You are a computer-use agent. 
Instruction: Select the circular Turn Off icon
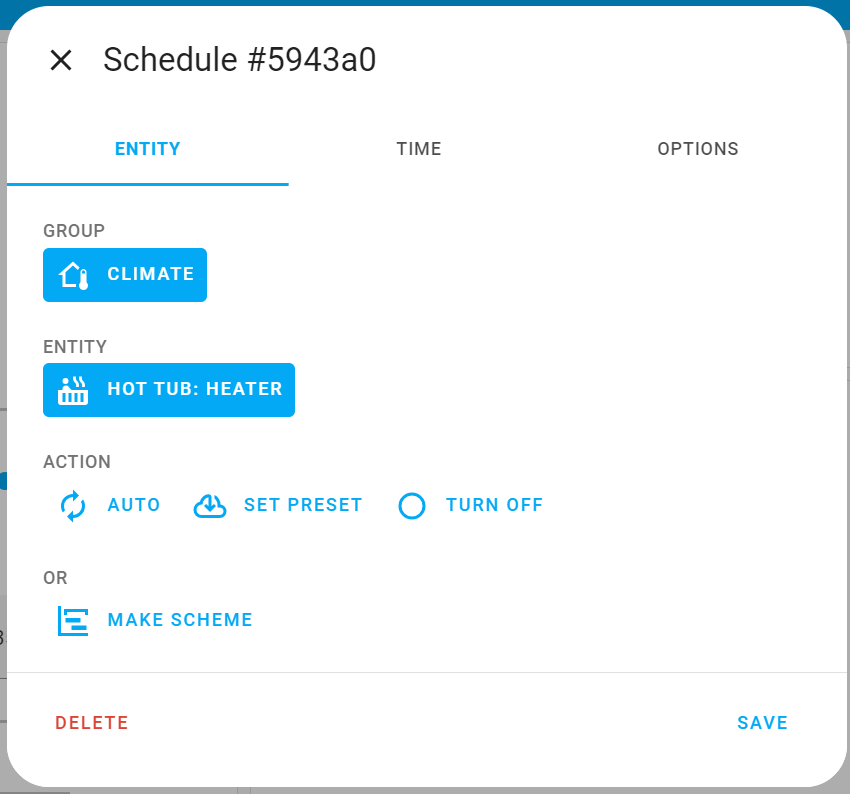412,506
